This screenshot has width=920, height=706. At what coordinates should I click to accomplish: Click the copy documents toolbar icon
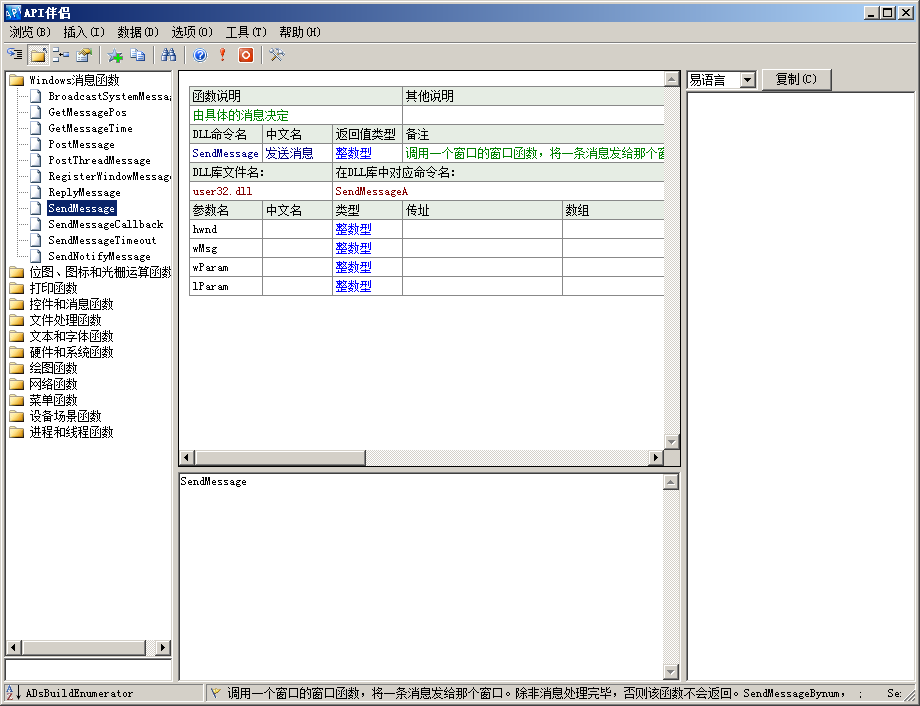tap(138, 55)
